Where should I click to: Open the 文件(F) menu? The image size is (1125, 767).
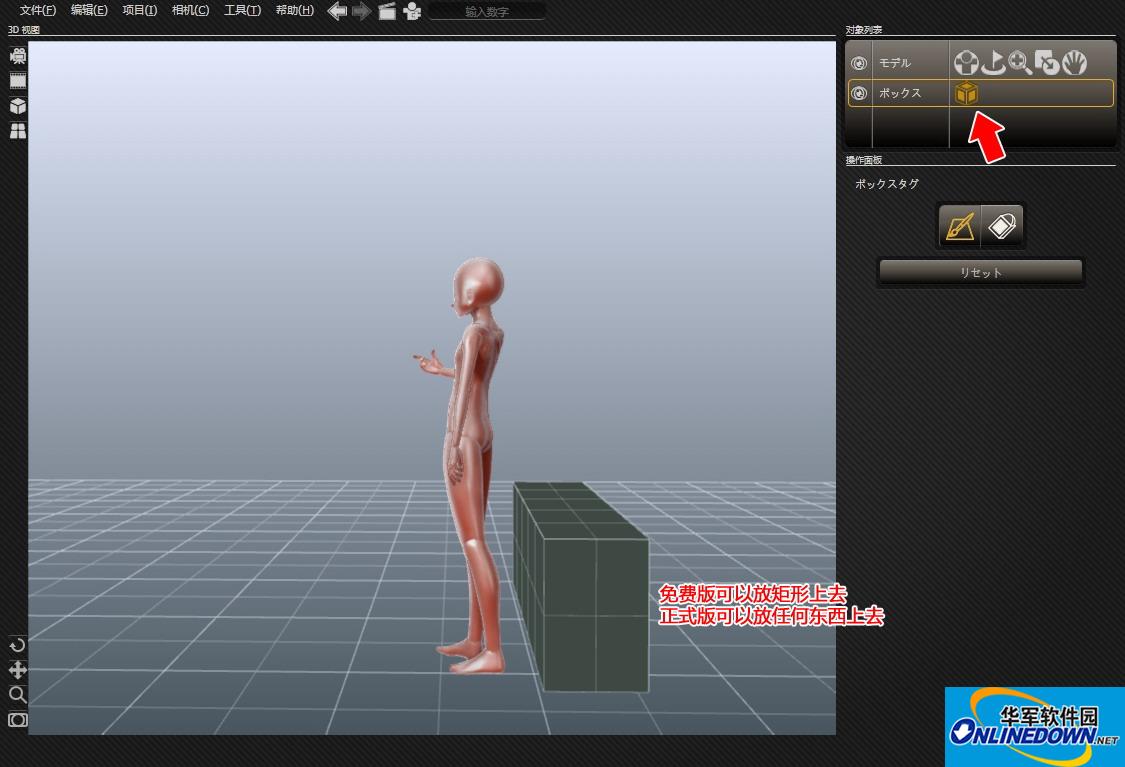(38, 11)
